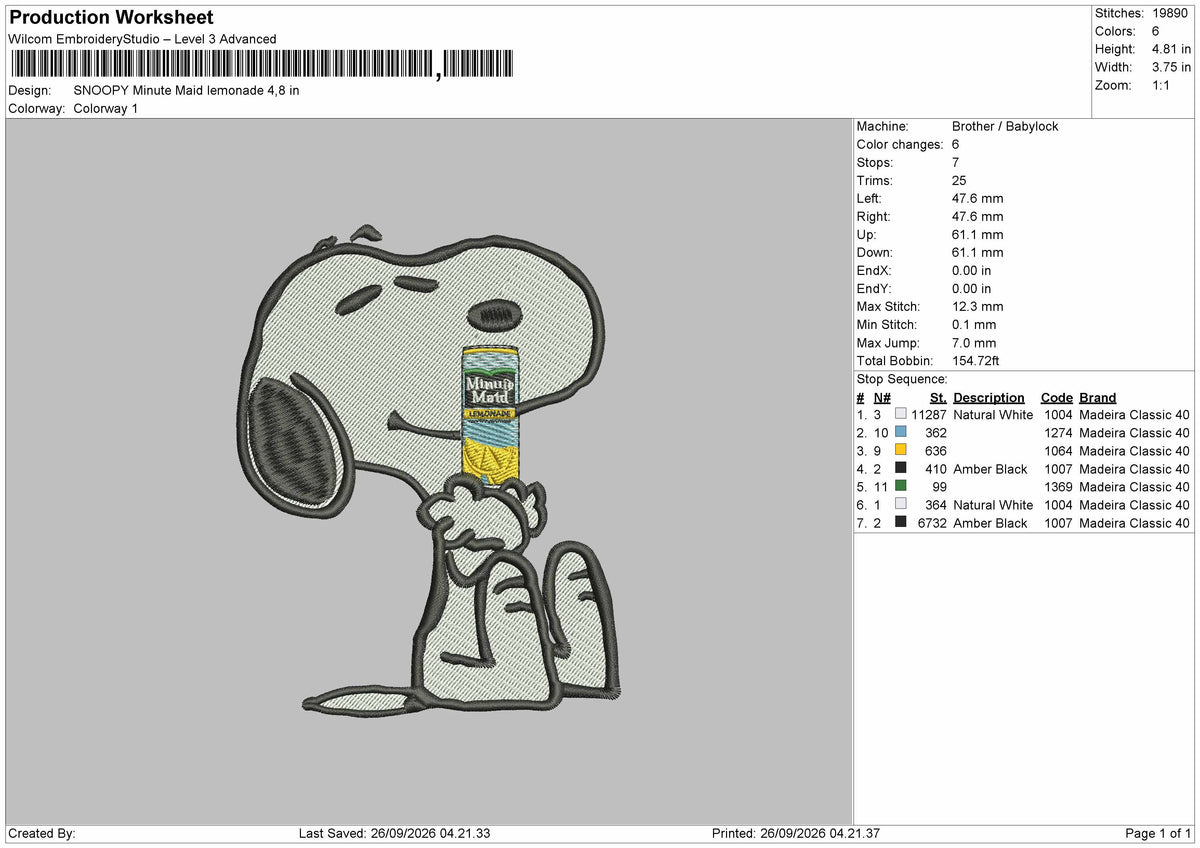The image size is (1200, 848).
Task: Click the stitch count '99' in row 5
Action: click(940, 486)
